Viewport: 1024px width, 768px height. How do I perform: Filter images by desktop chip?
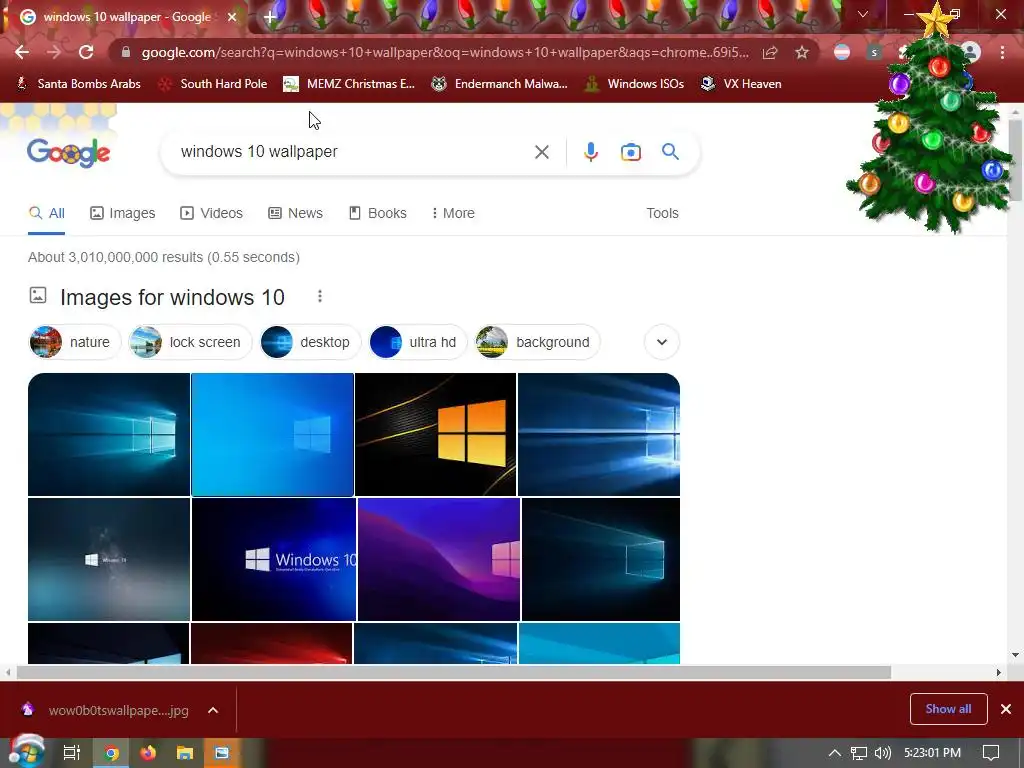click(x=310, y=342)
